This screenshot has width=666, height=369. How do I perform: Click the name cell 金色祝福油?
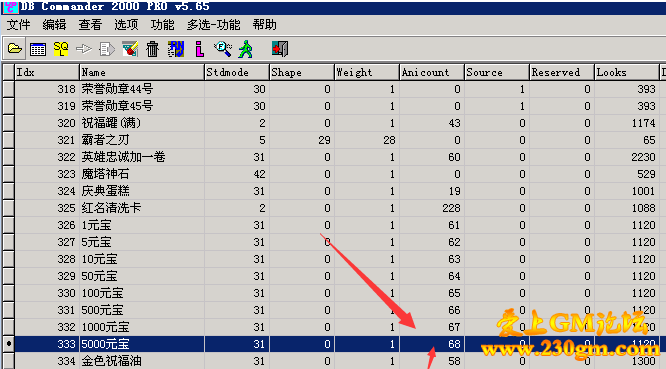point(142,361)
